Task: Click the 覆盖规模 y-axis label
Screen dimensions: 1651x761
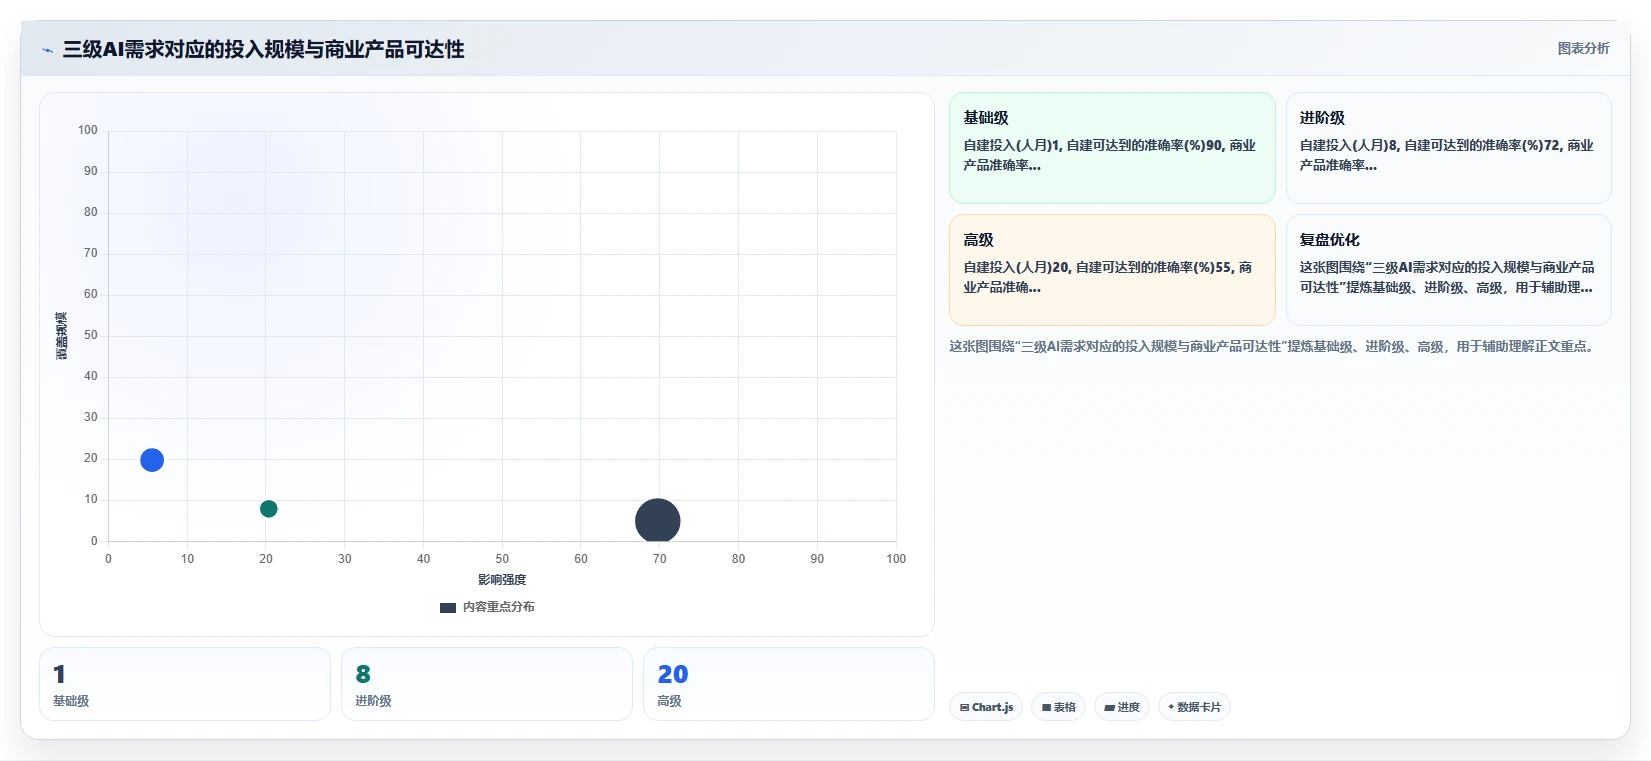Action: pyautogui.click(x=62, y=336)
